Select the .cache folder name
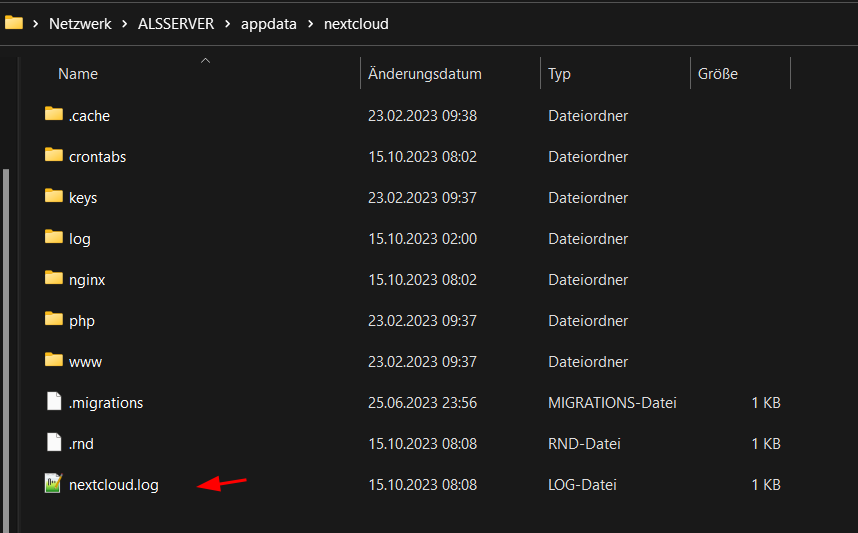Viewport: 858px width, 533px height. (x=89, y=116)
